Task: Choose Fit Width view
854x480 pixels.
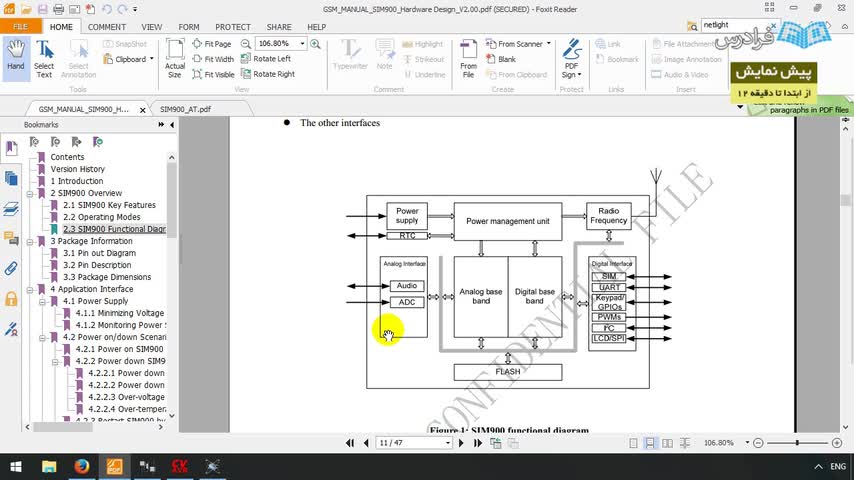Action: [x=213, y=59]
